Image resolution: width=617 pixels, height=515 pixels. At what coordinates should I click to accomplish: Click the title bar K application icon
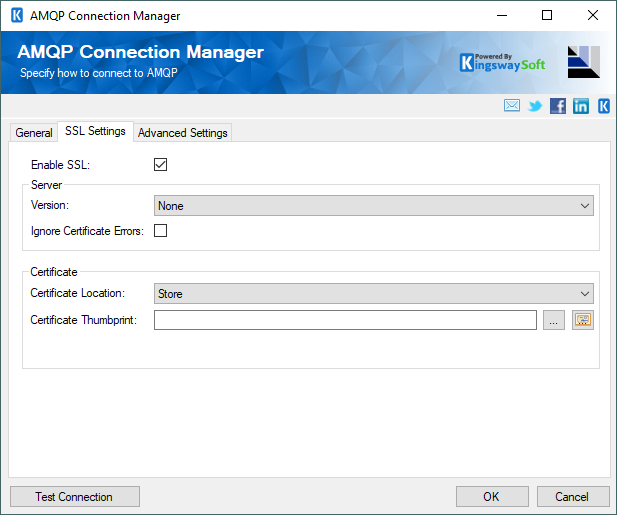(x=17, y=16)
